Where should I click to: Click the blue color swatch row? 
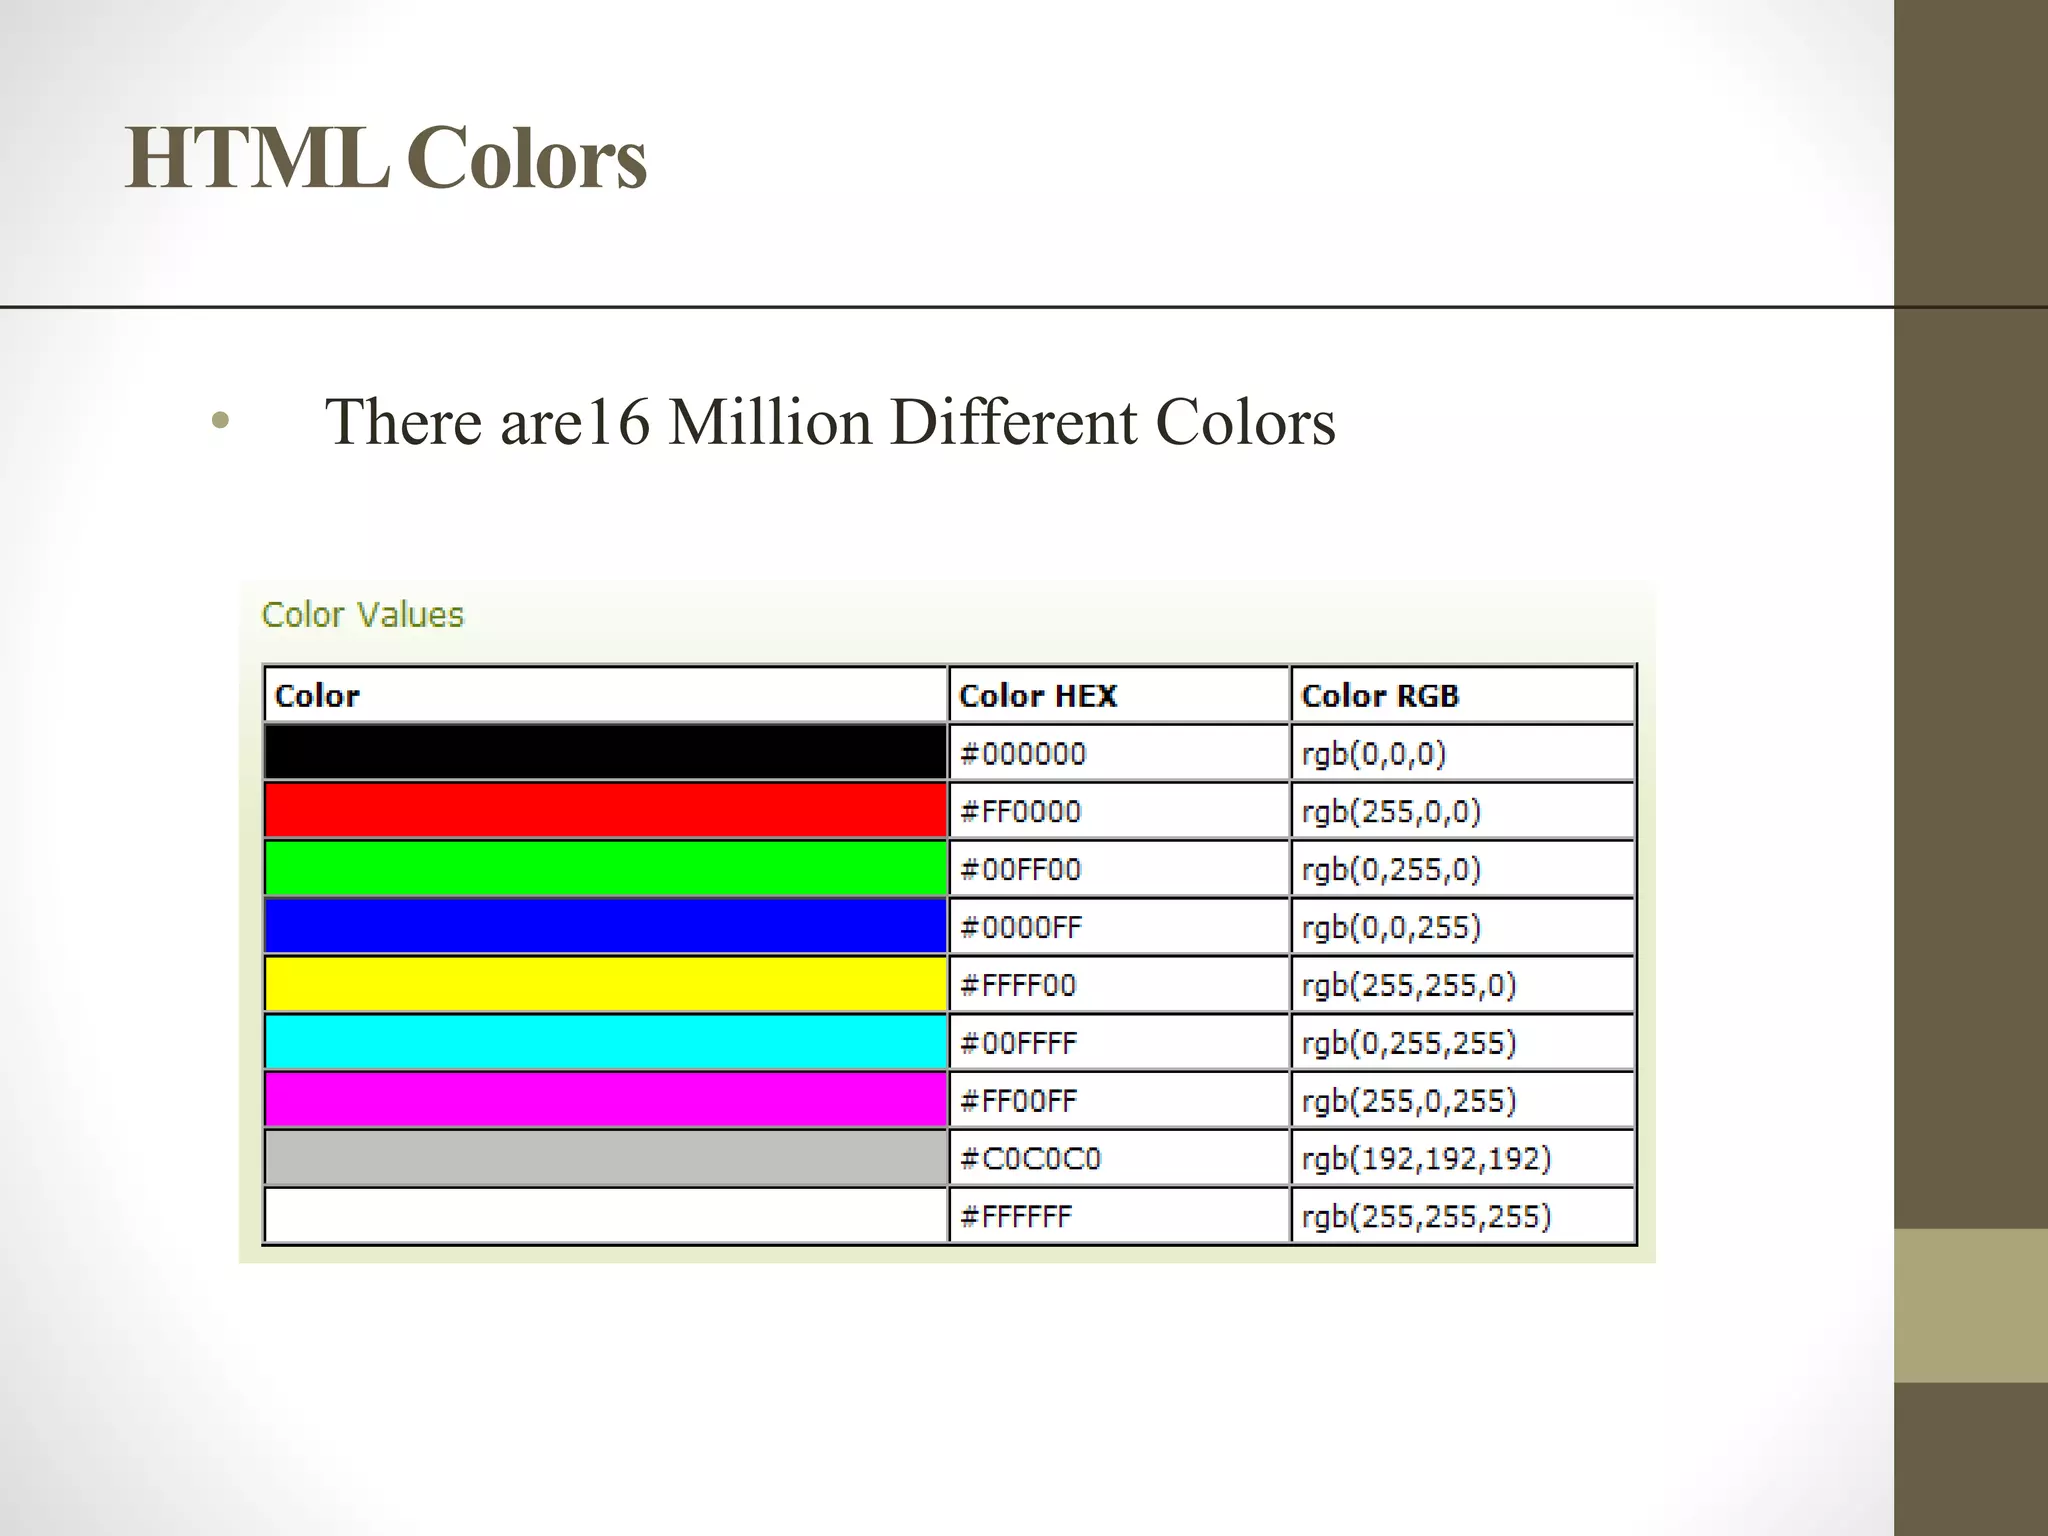tap(606, 927)
